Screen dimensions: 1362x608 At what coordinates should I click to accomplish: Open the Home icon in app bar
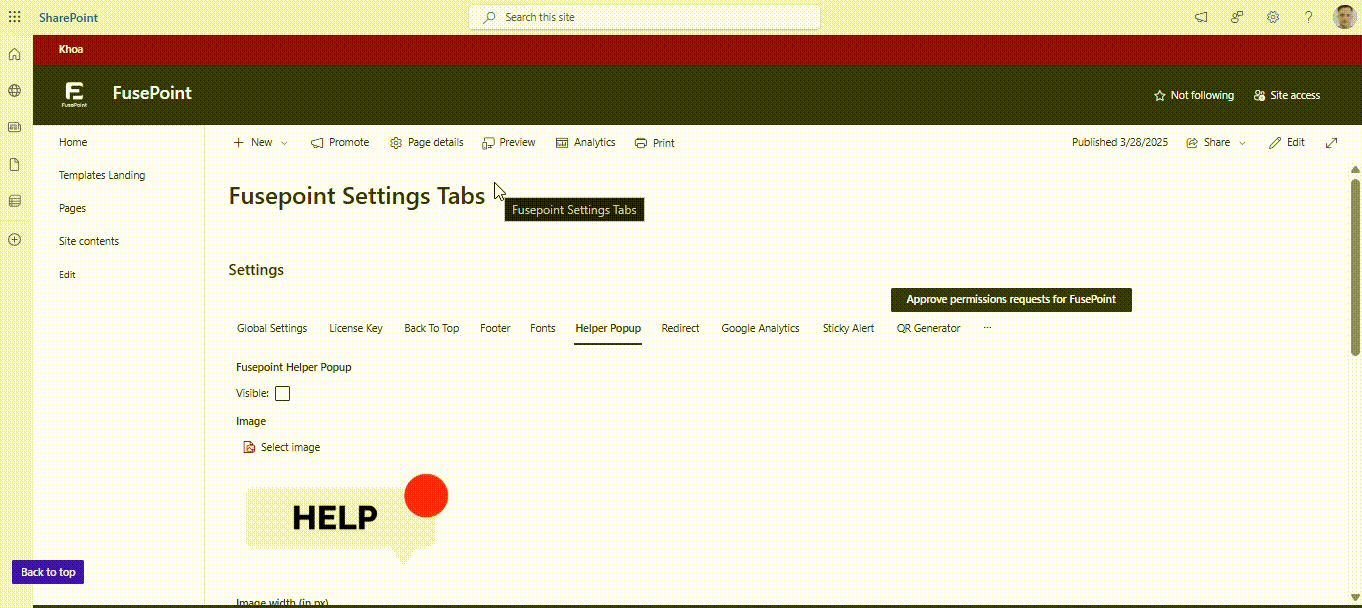14,54
